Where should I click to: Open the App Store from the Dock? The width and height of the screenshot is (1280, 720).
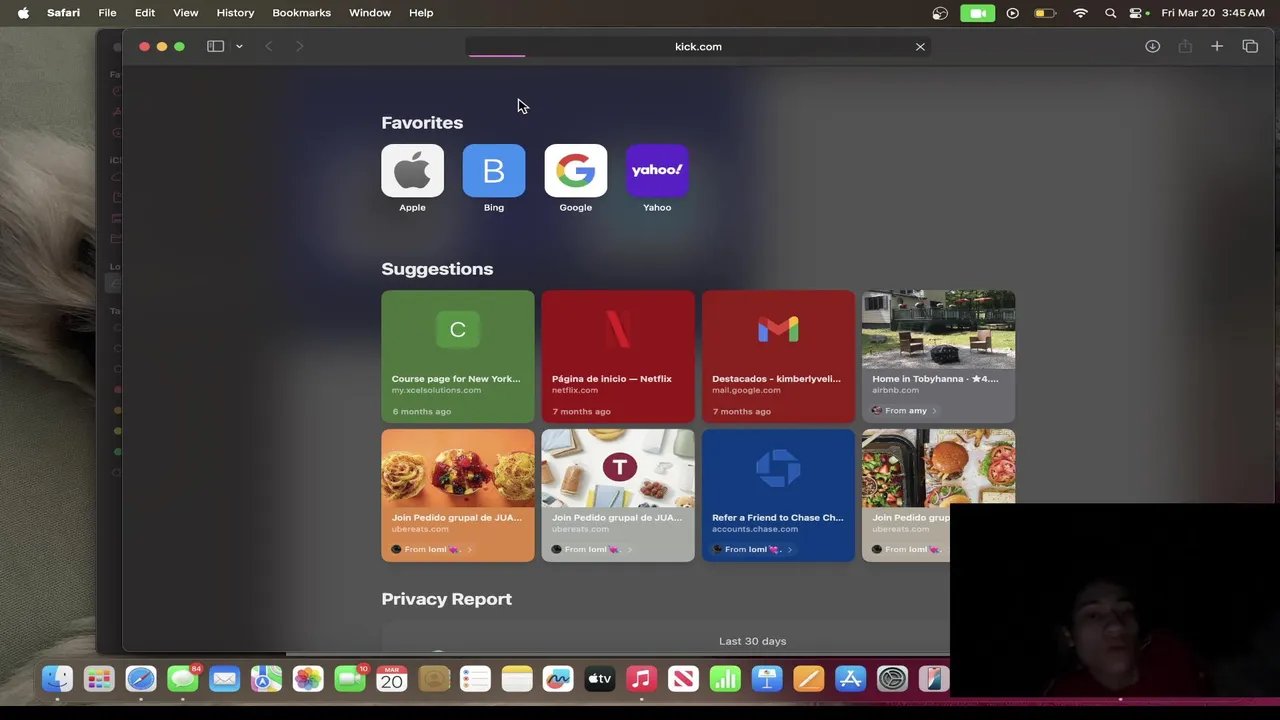click(851, 680)
